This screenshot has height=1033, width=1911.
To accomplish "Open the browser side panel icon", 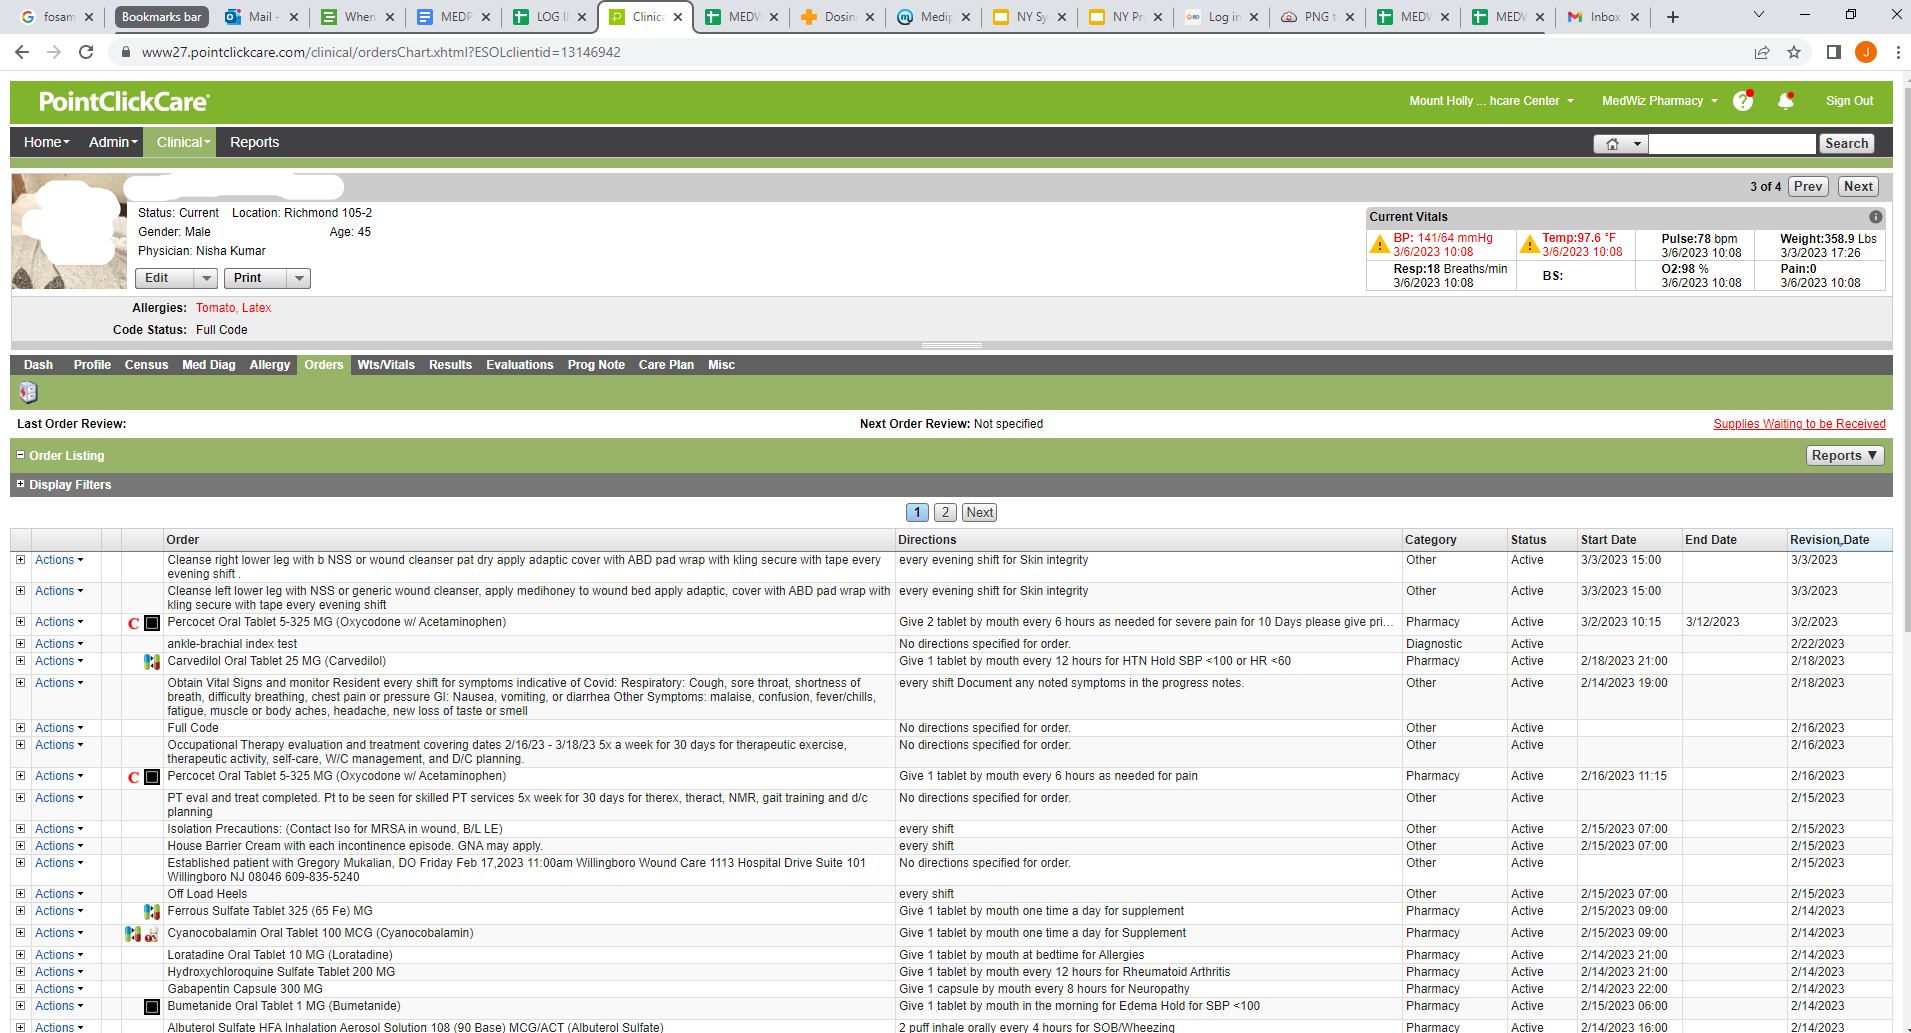I will point(1834,52).
